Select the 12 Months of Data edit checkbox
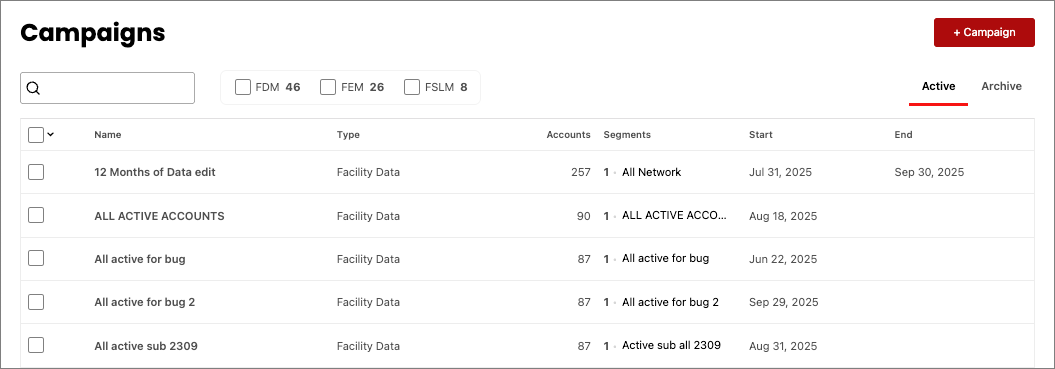1055x369 pixels. (x=36, y=172)
